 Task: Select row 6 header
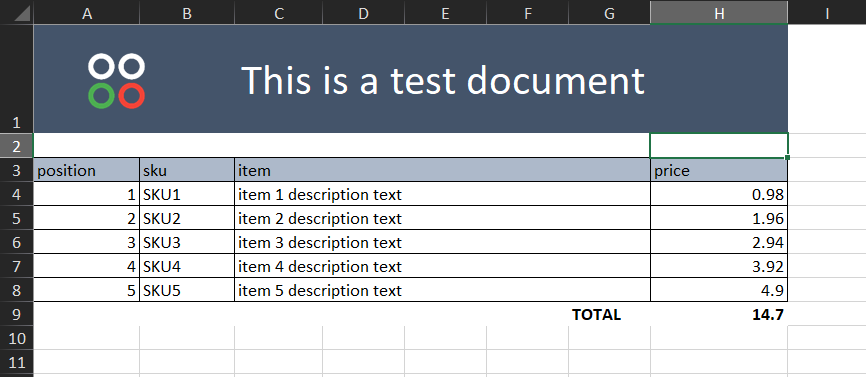coord(17,242)
